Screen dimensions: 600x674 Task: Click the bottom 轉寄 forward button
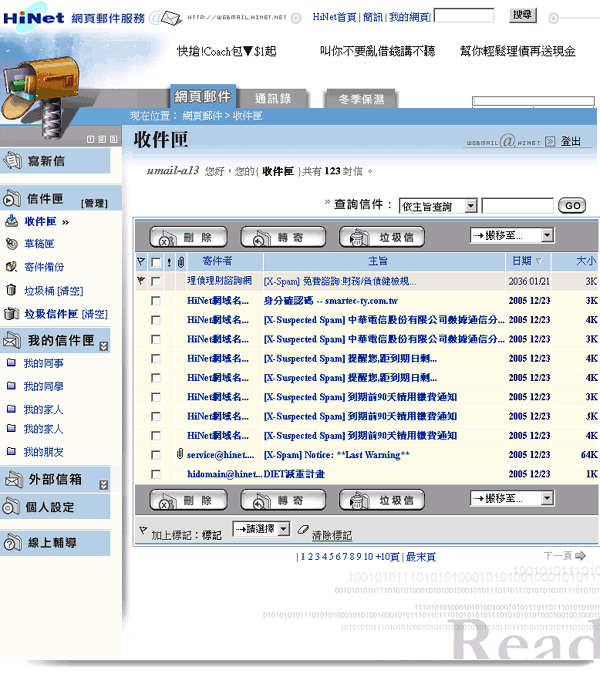pyautogui.click(x=283, y=500)
